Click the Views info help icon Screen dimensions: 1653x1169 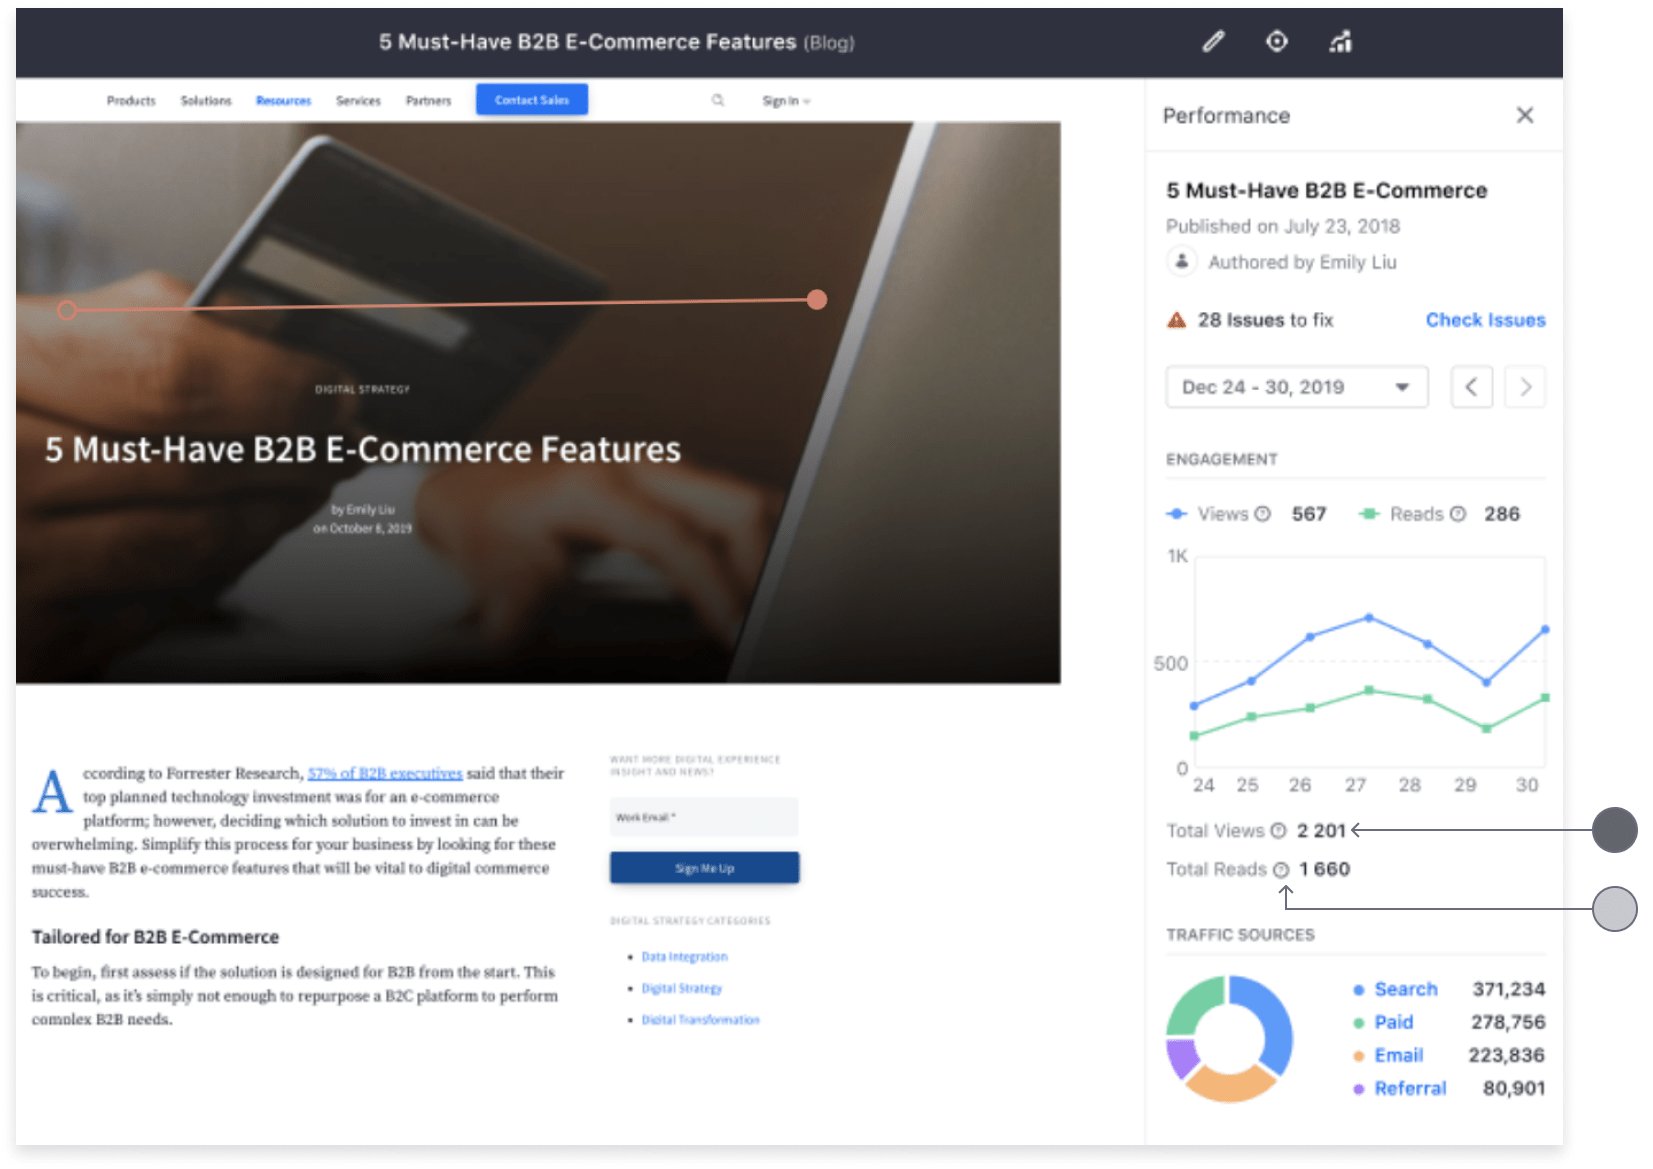pos(1263,514)
